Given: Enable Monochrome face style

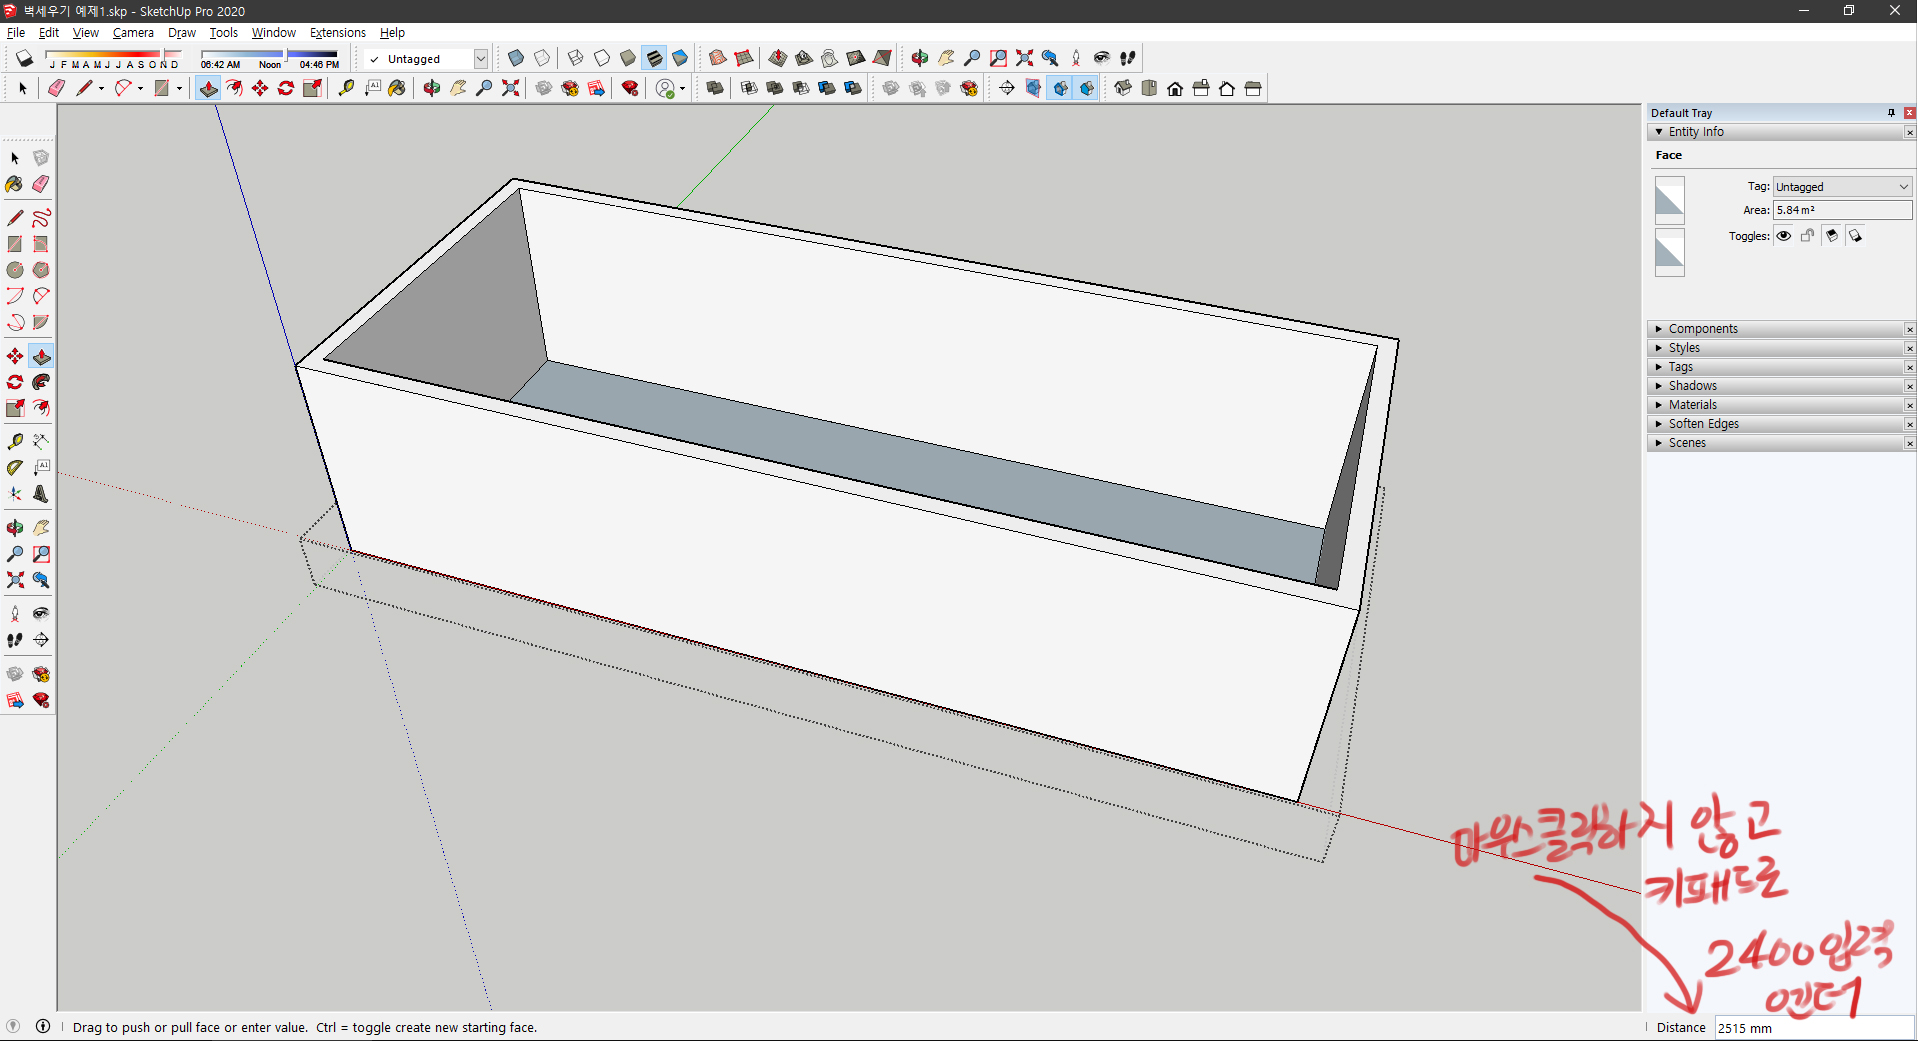Looking at the screenshot, I should (680, 58).
